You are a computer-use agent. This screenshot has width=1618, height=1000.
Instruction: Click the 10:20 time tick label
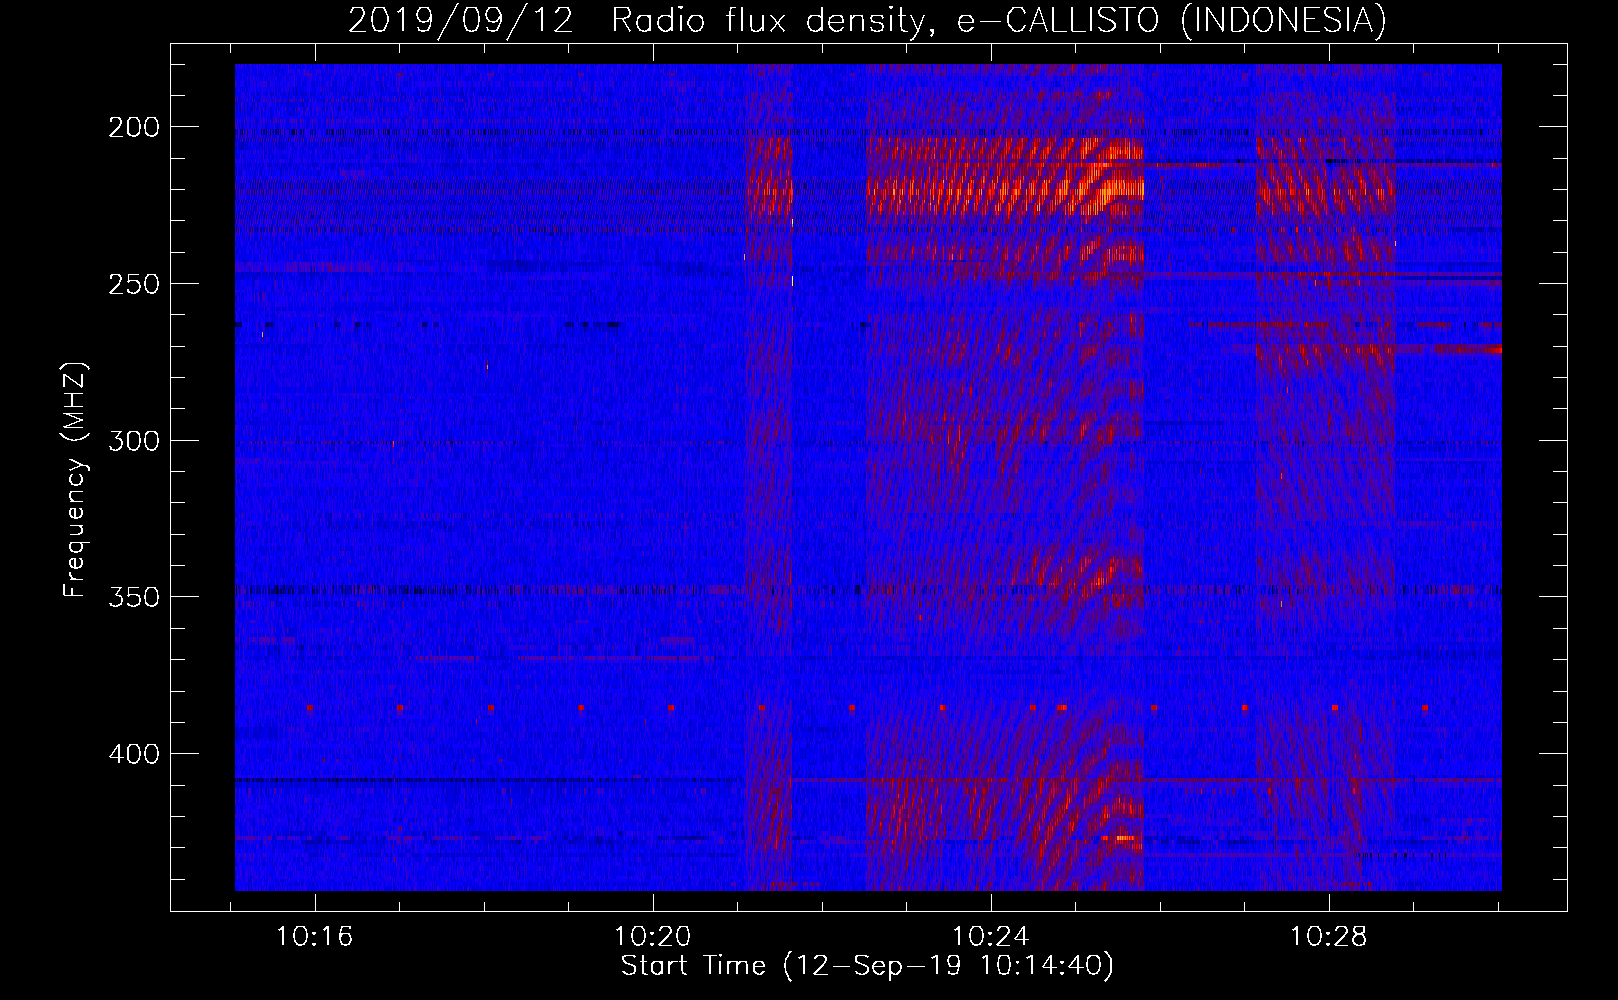[x=653, y=937]
